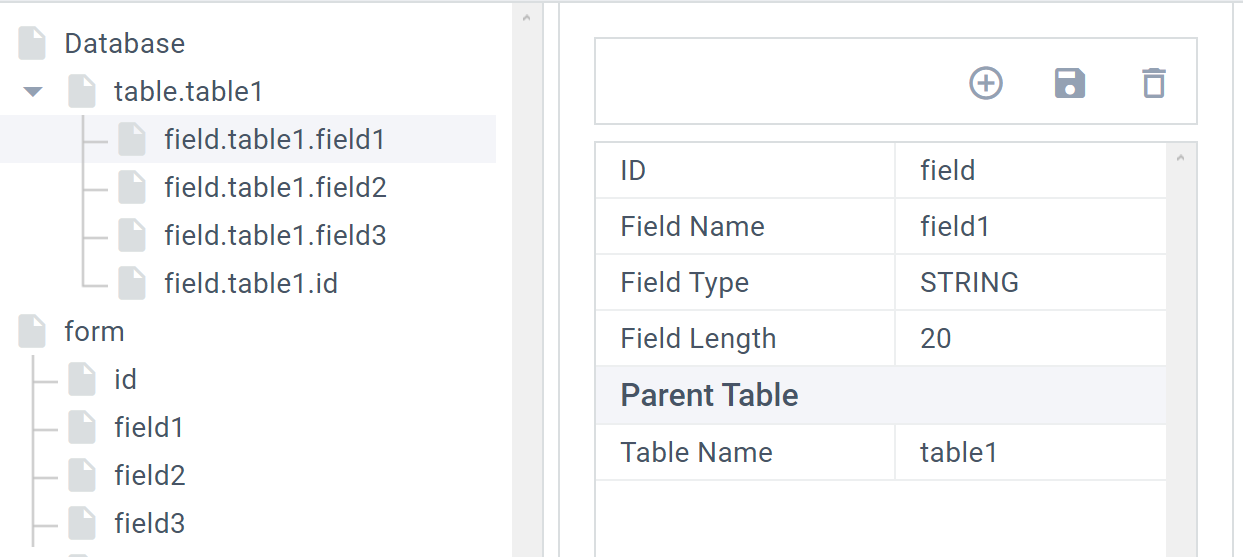The image size is (1243, 557).
Task: Click the save floppy disk icon
Action: (1070, 83)
